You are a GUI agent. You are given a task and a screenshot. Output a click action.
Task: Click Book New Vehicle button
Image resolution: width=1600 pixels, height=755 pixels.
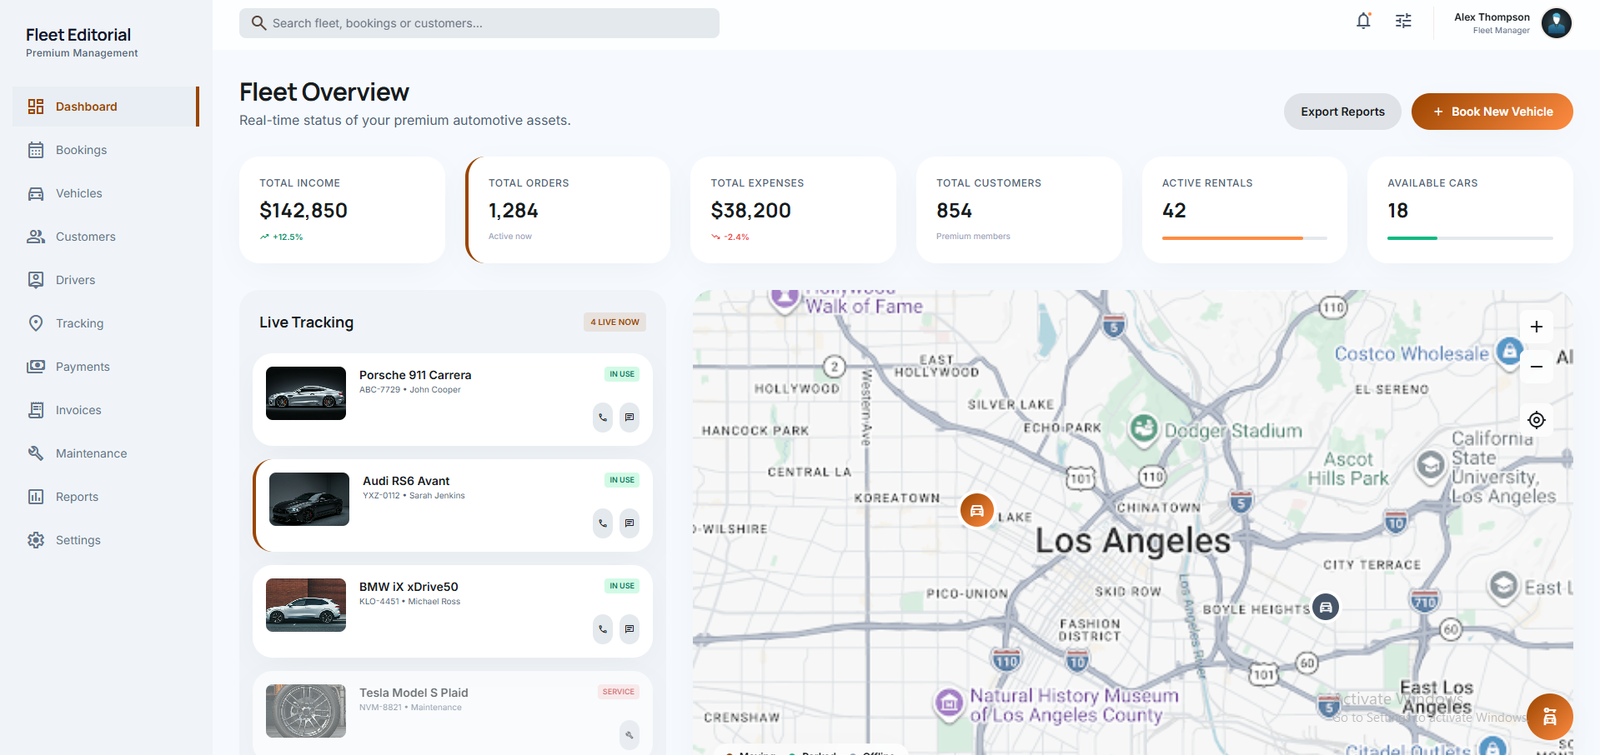1492,112
